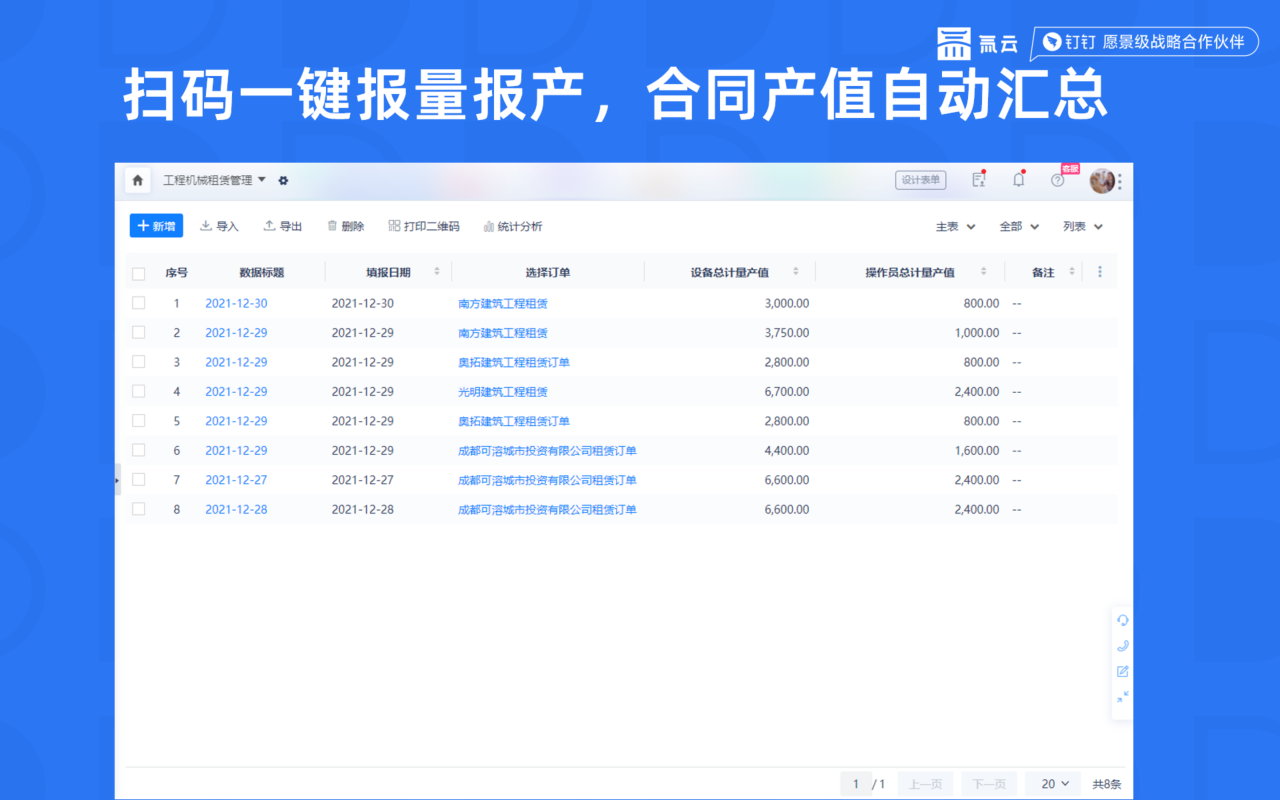Open row 7 title link 2021-12-27

[236, 480]
